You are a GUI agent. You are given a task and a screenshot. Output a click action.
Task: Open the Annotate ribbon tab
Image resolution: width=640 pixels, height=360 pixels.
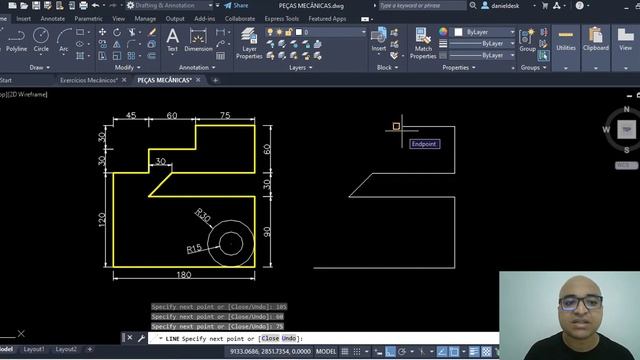tap(52, 19)
